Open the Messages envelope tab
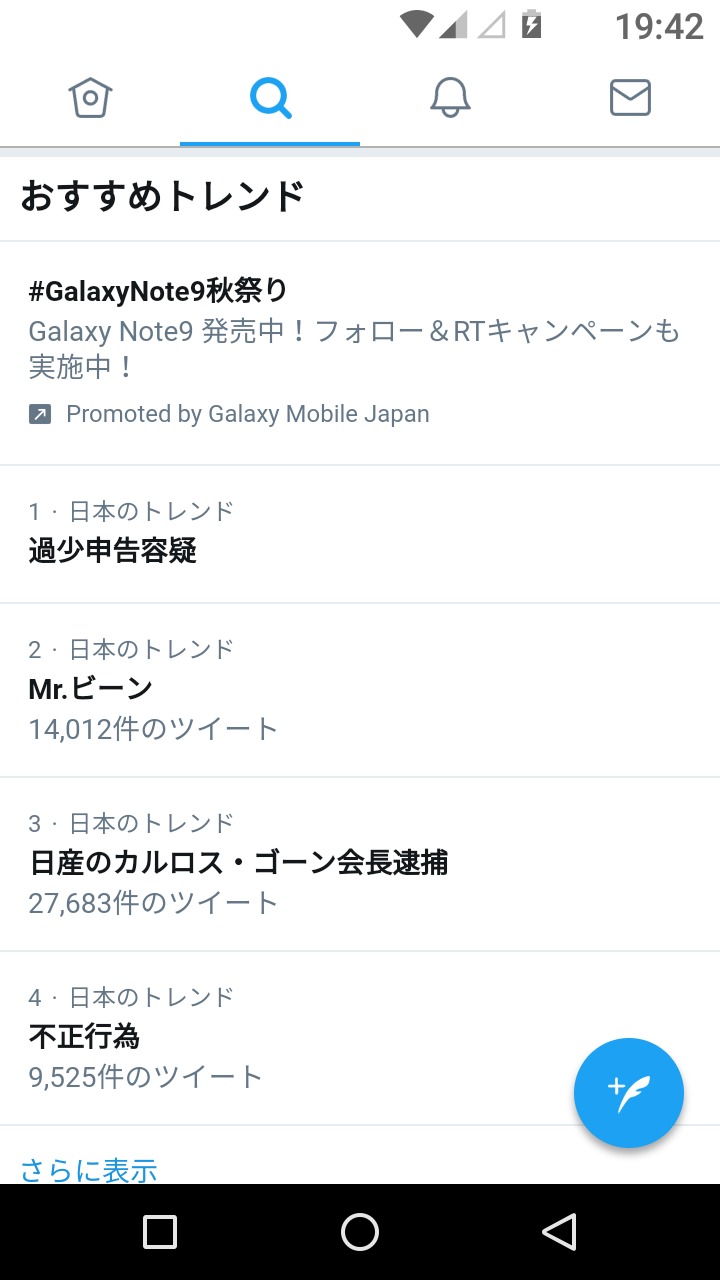 pos(630,98)
